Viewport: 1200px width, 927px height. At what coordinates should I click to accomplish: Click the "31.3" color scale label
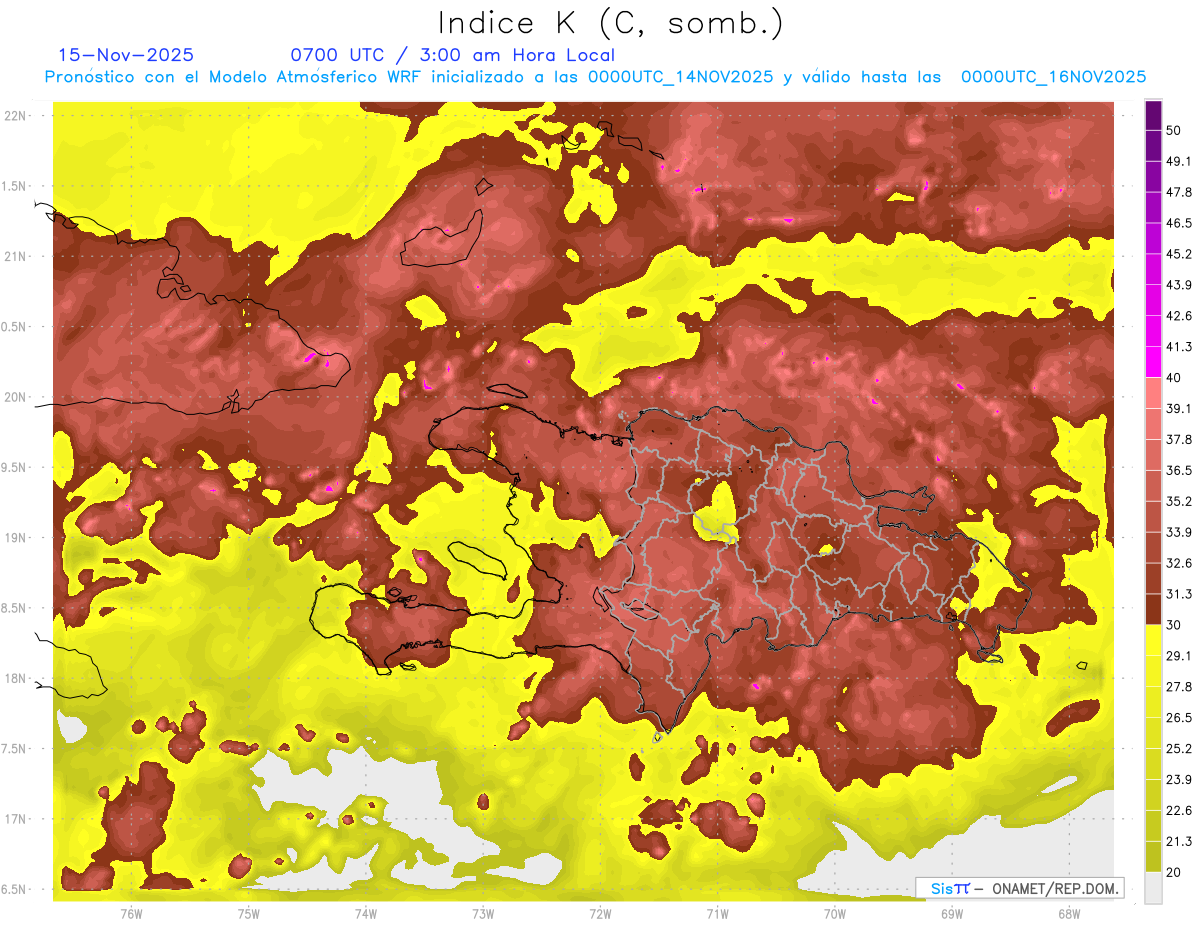pos(1179,594)
